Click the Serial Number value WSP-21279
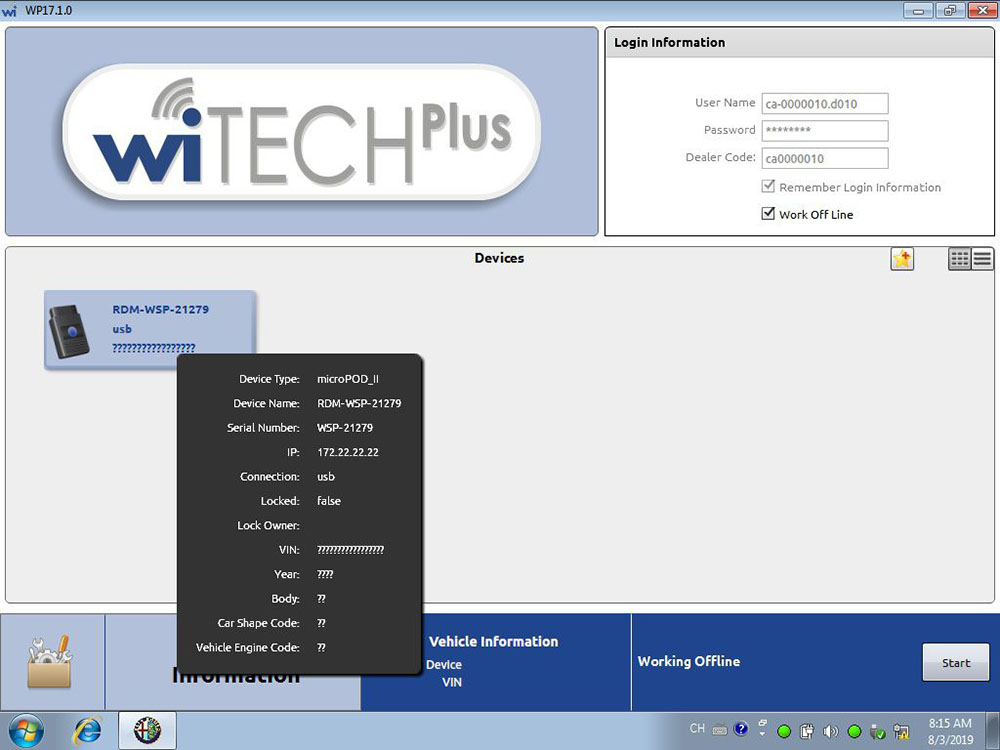Image resolution: width=1000 pixels, height=750 pixels. pos(344,428)
